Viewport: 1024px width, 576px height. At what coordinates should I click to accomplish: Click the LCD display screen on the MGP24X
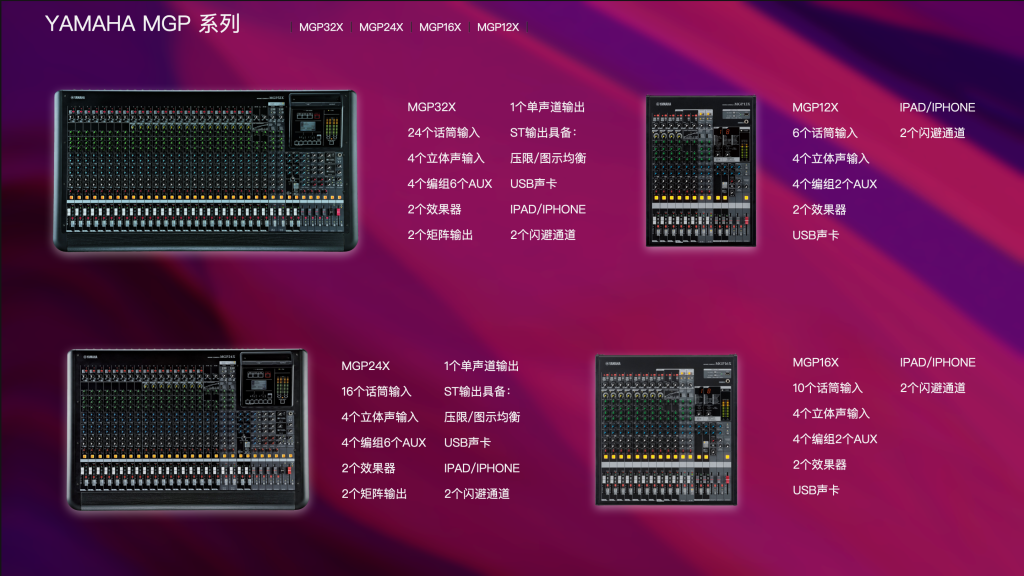pyautogui.click(x=259, y=385)
